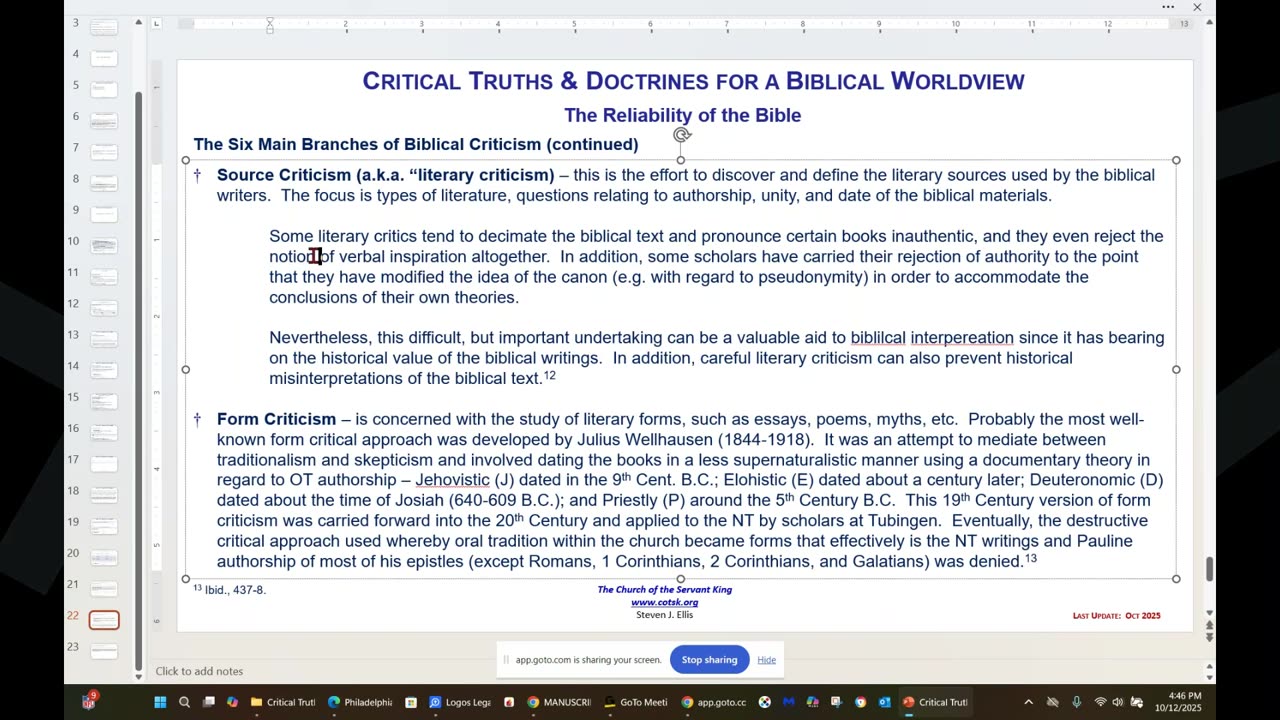Select slide thumbnail 16
This screenshot has height=720, width=1280.
[x=104, y=431]
